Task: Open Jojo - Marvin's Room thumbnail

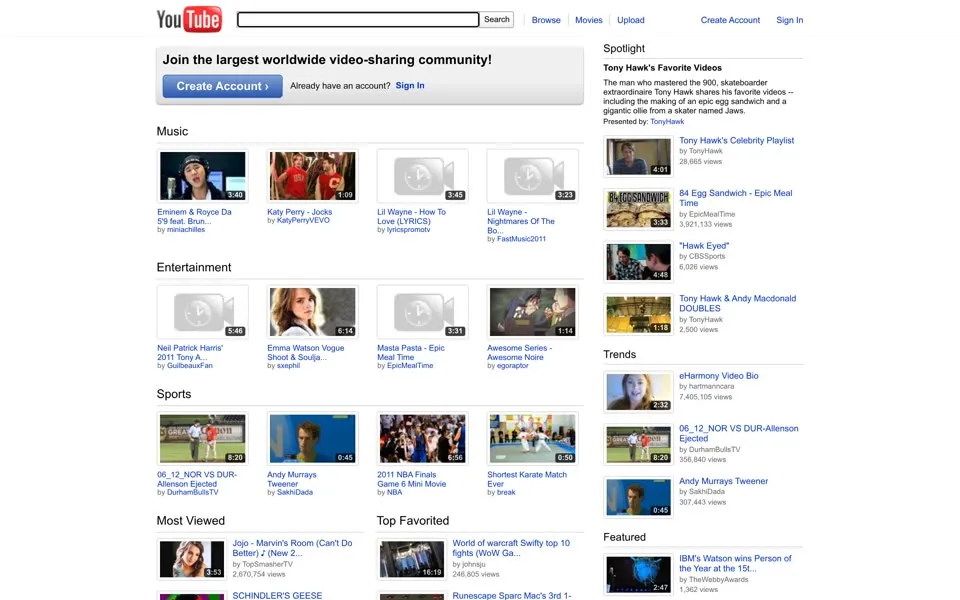Action: [x=192, y=559]
